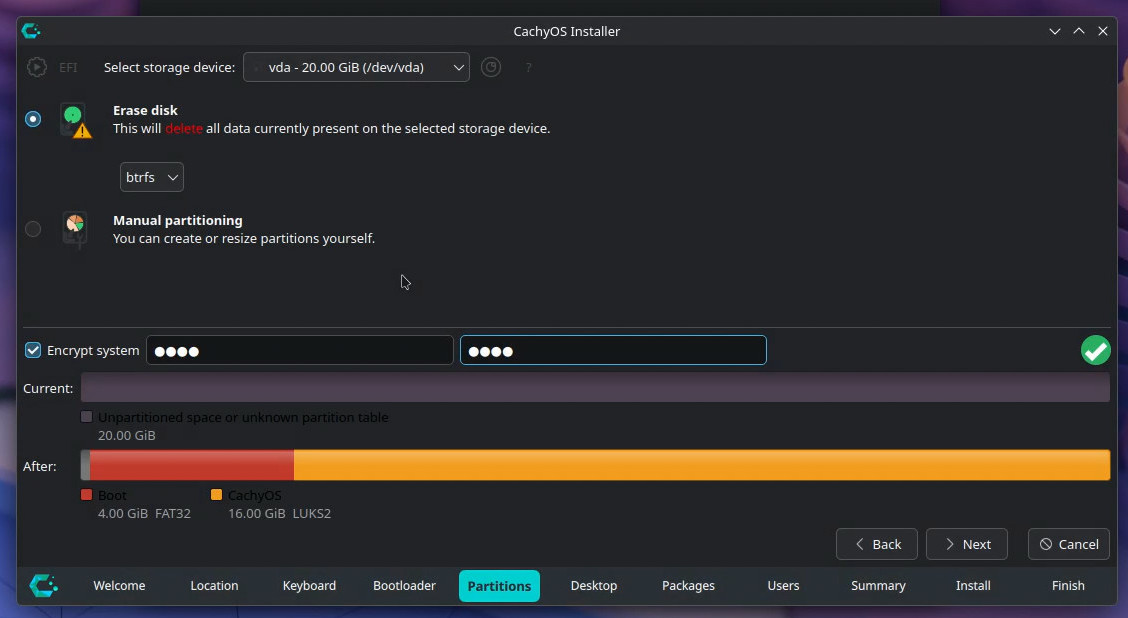Go to the Packages step
1128x618 pixels.
pos(688,586)
